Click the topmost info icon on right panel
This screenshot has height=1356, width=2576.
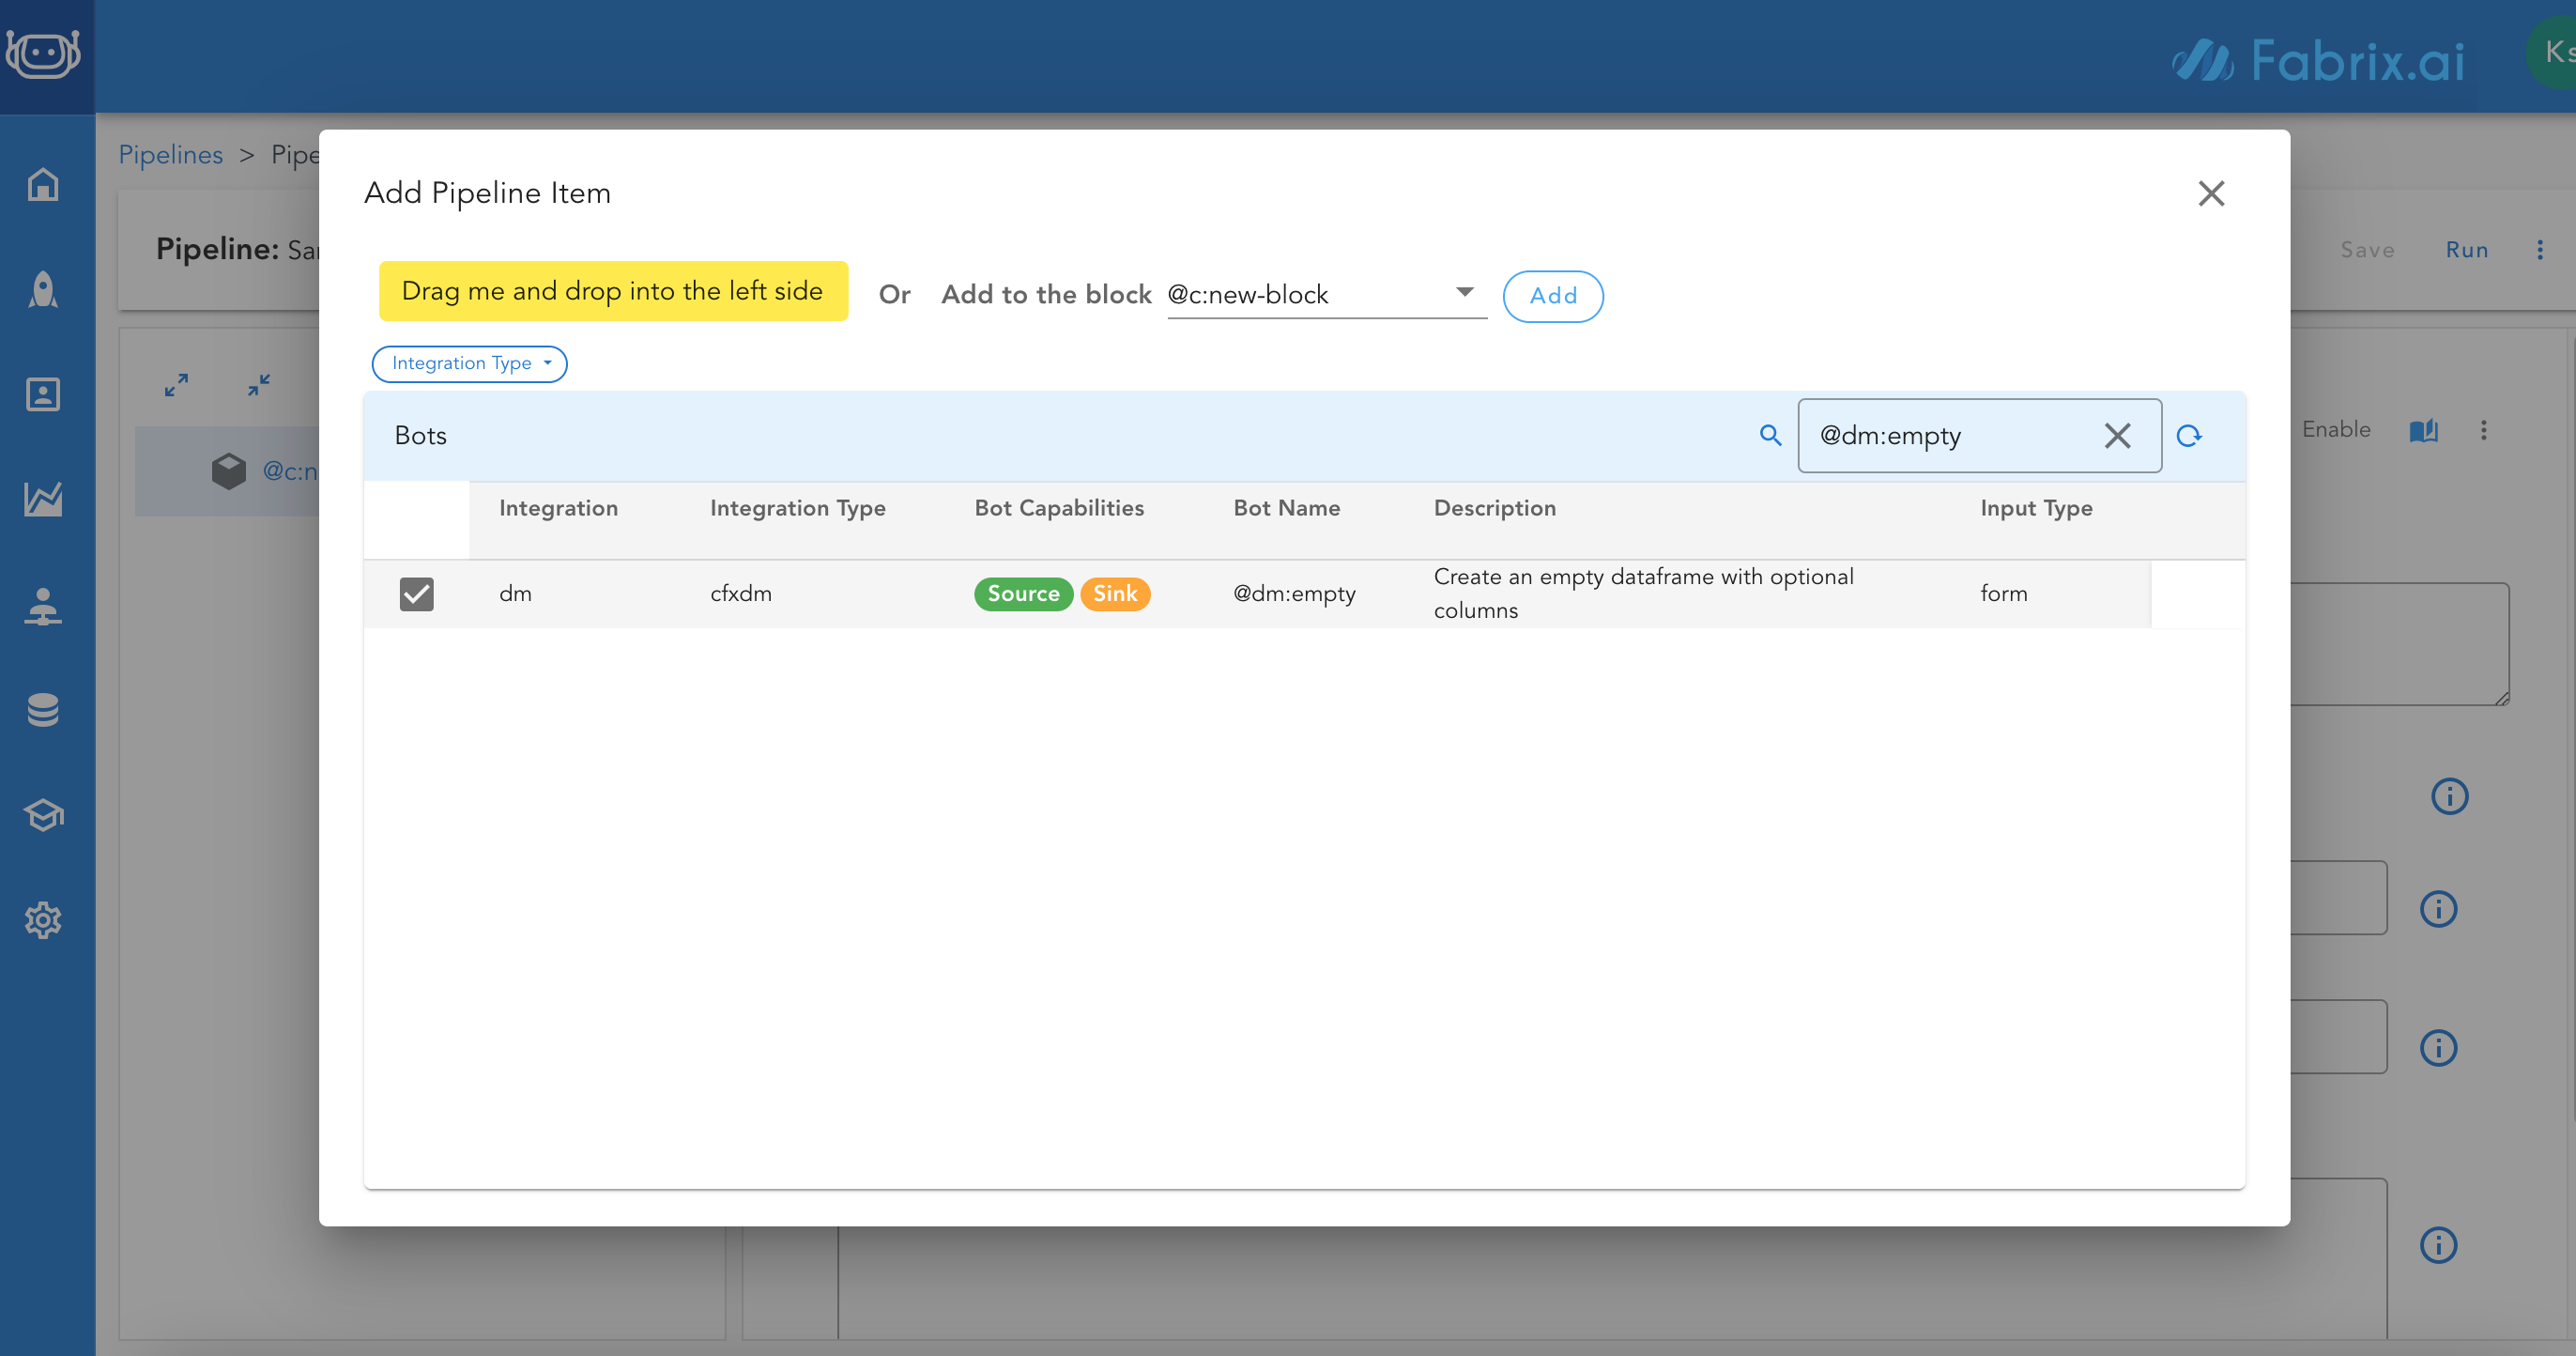click(2449, 796)
